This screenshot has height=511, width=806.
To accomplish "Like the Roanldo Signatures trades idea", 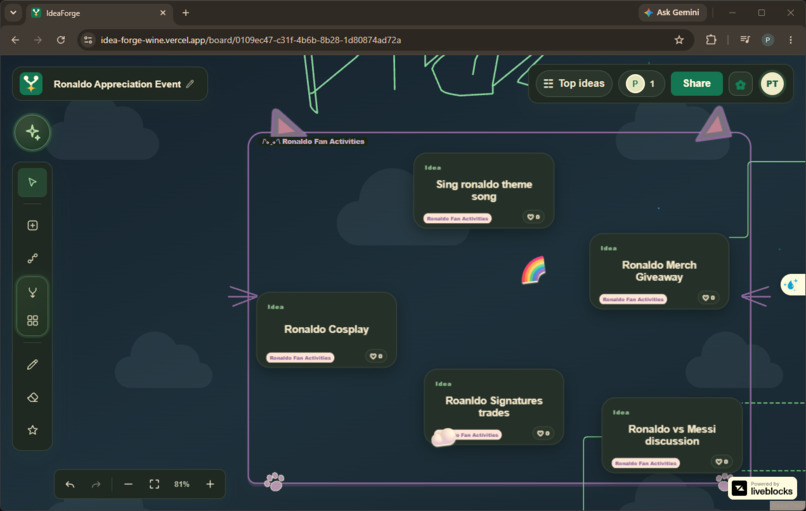I will 543,433.
